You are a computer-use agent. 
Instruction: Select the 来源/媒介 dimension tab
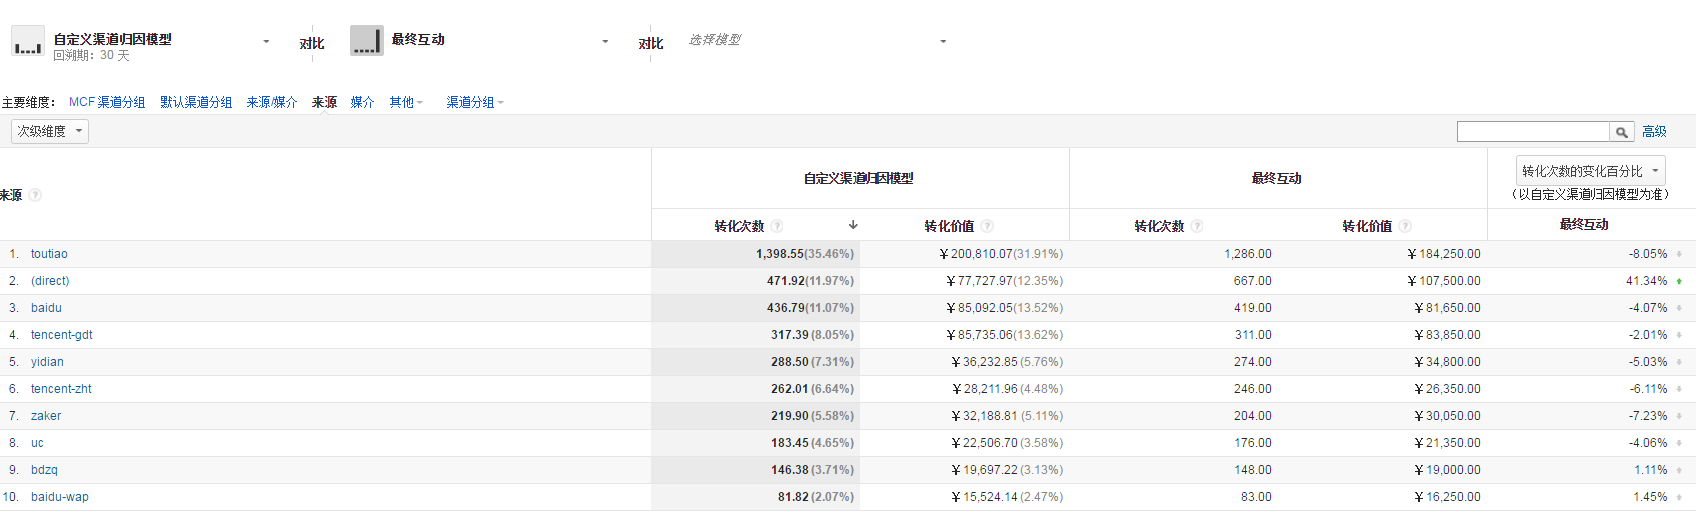272,102
